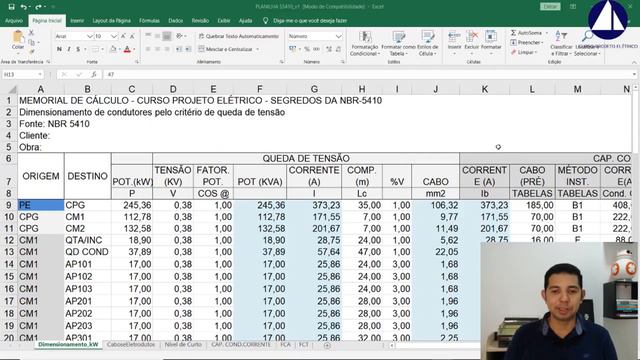Align text left
Viewport: 640px width, 360px height.
148,49
